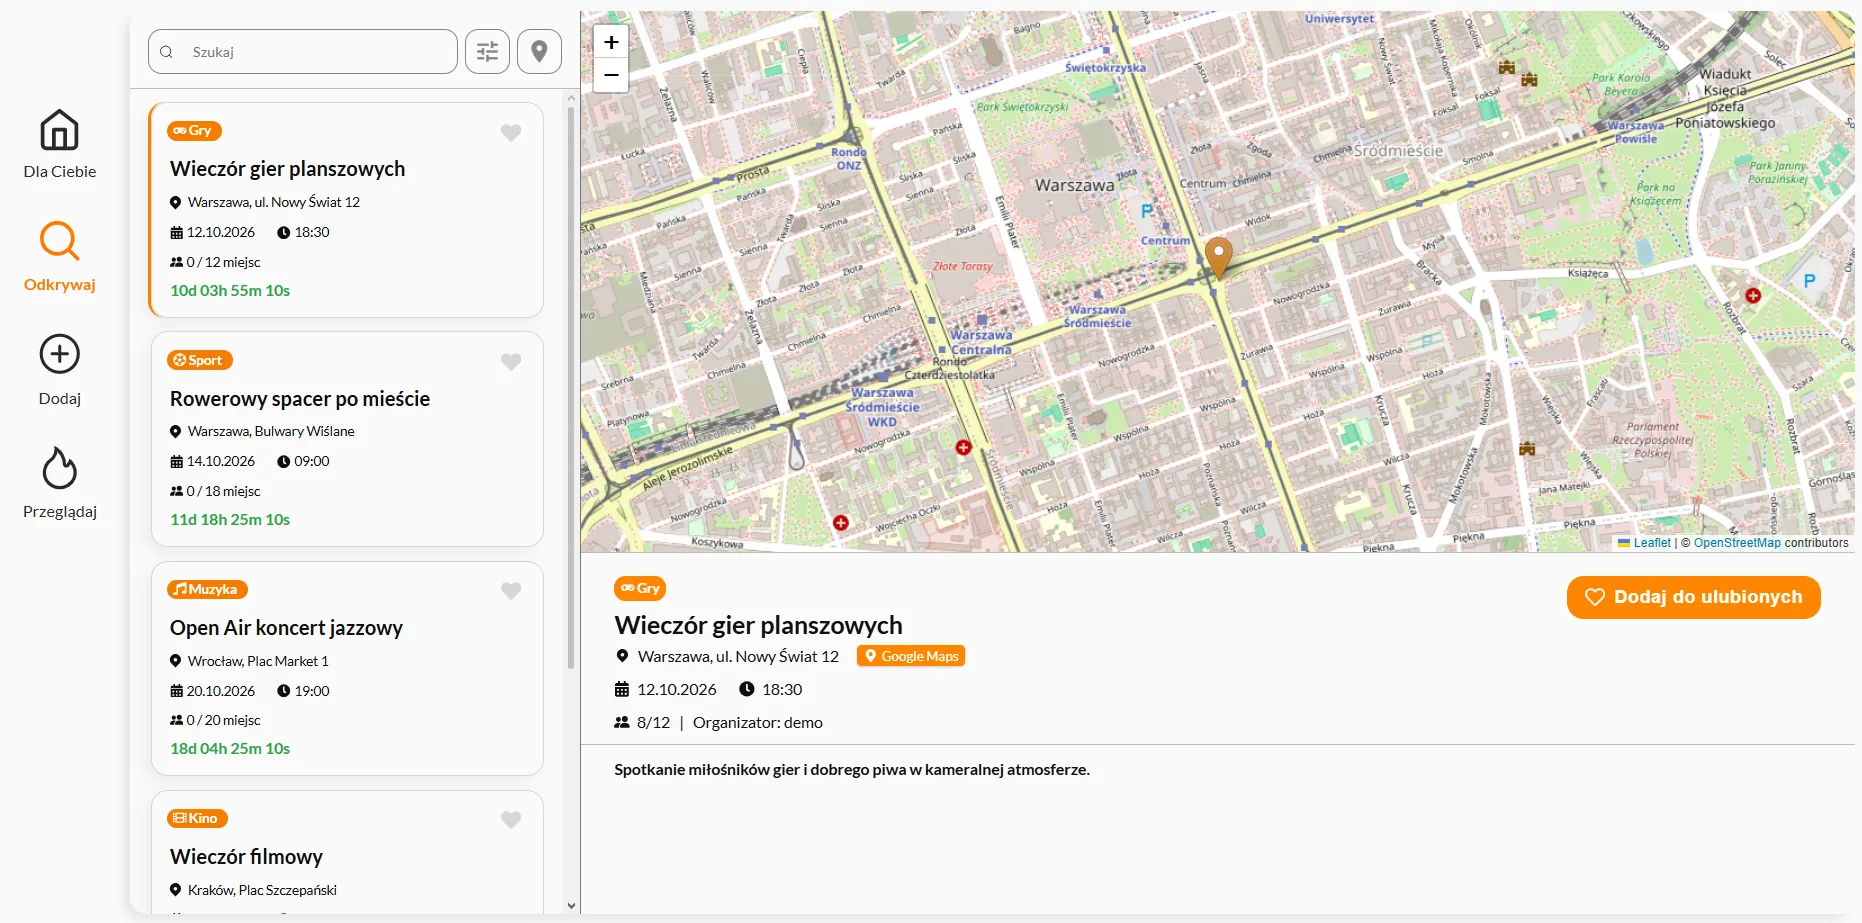Image resolution: width=1862 pixels, height=923 pixels.
Task: Select Wieczór gier planszowych list title
Action: click(287, 169)
